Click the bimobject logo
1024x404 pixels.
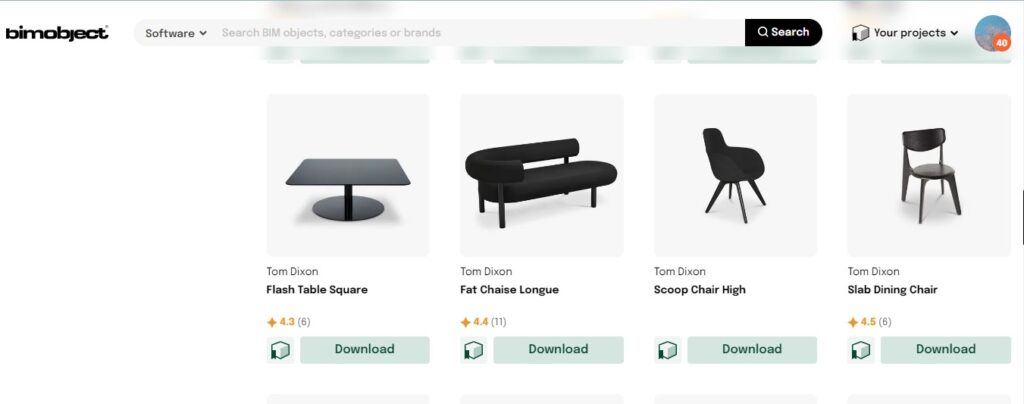point(57,33)
